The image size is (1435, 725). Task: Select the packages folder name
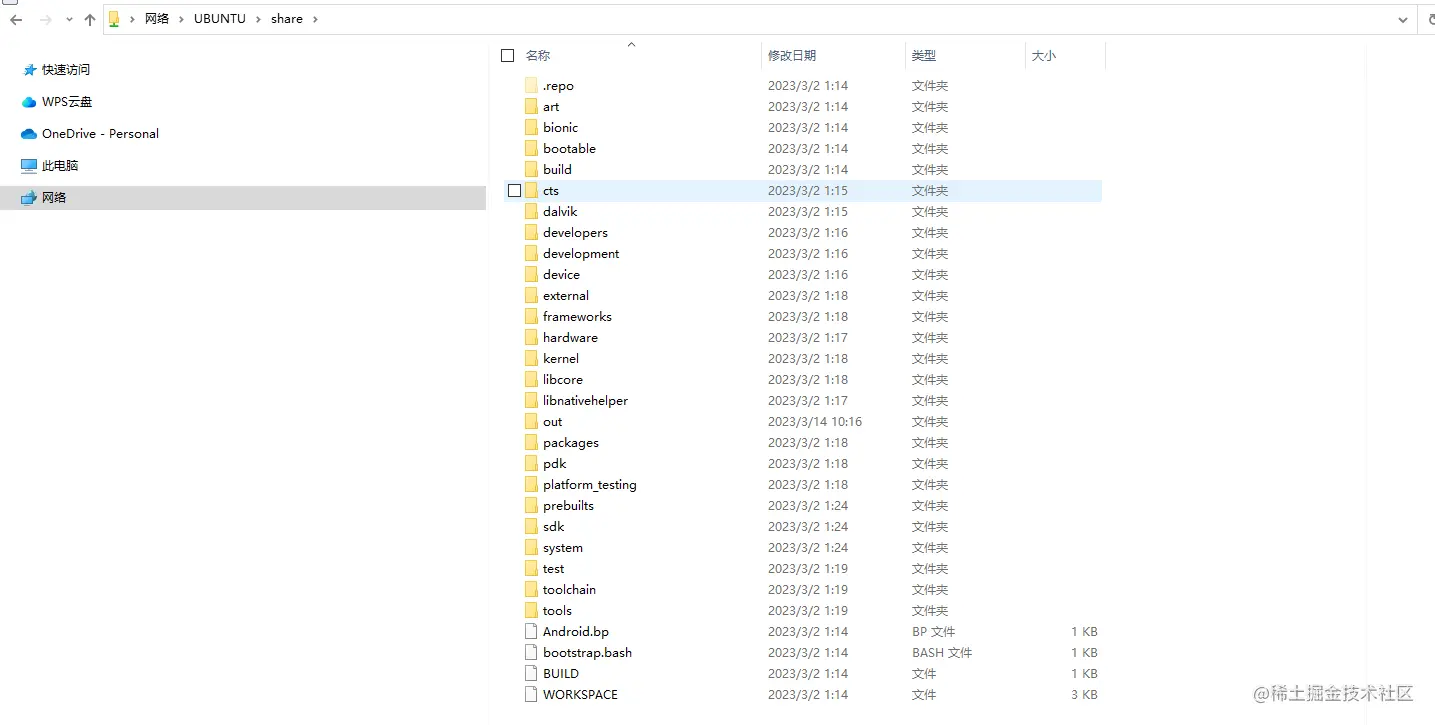[x=571, y=443]
